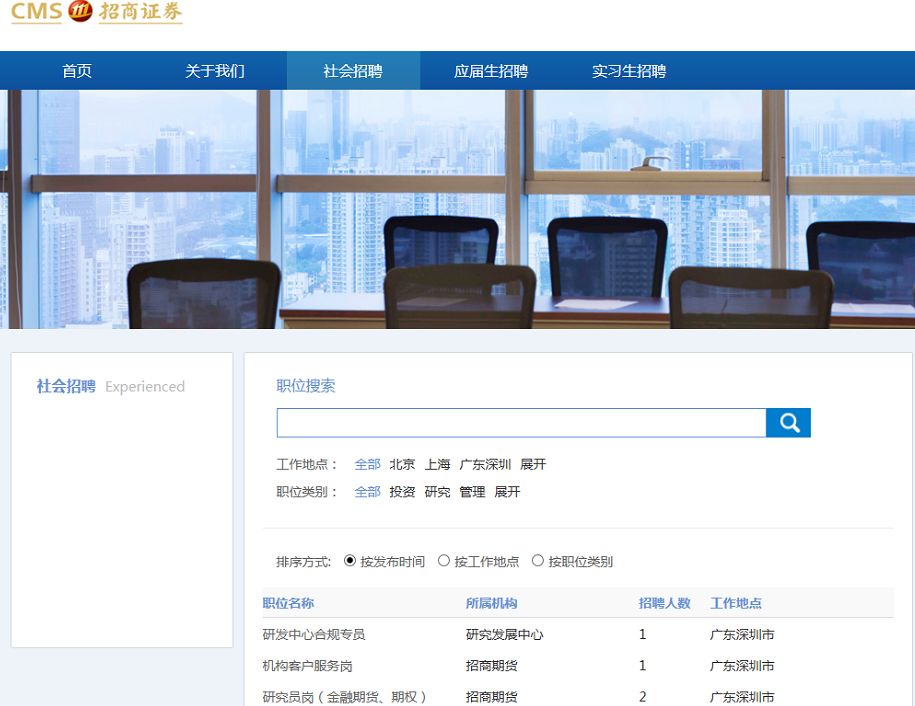
Task: Select the 社会招聘 nav tab
Action: 353,71
